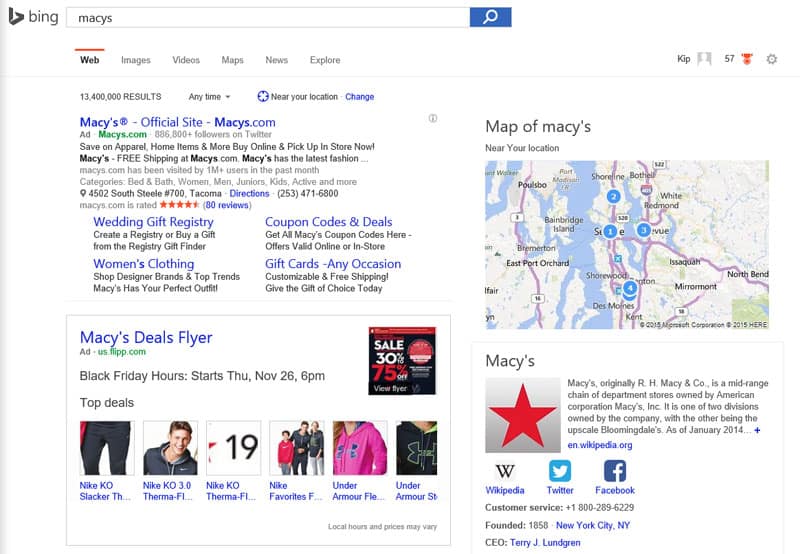
Task: Click the blue search magnifier button
Action: [490, 17]
